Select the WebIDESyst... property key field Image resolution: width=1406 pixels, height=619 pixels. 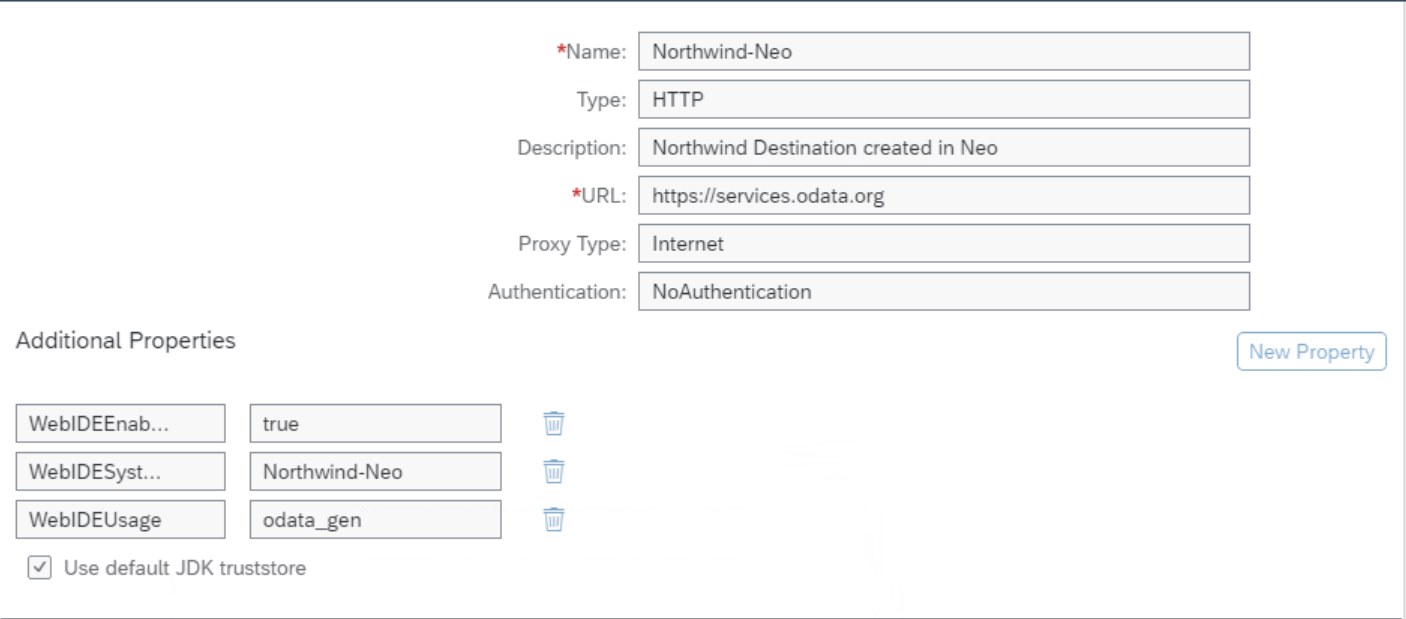[x=121, y=471]
